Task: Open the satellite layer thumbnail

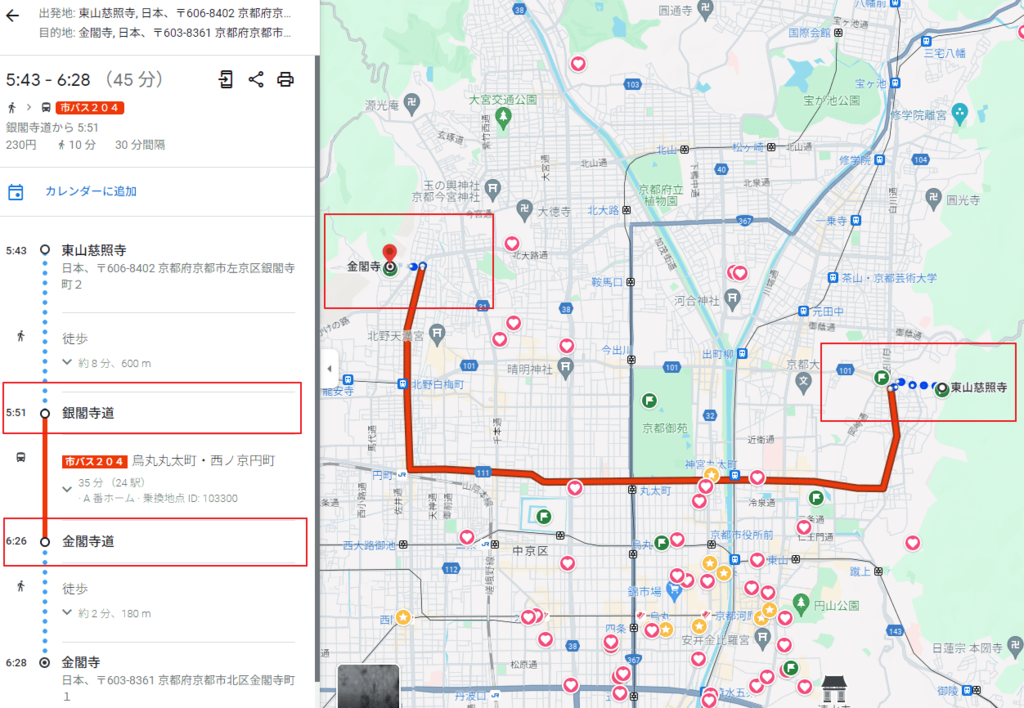Action: (368, 686)
